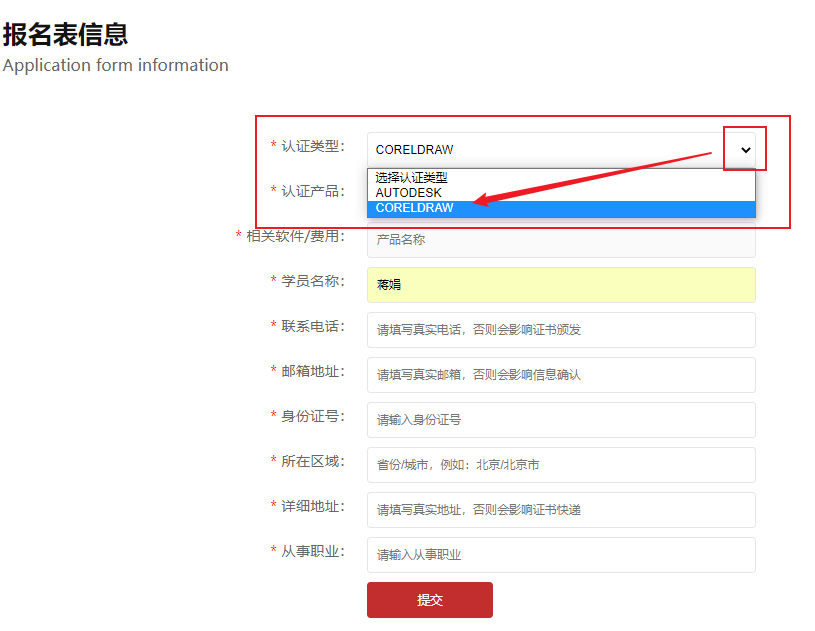Click the 身份证号 field label
The width and height of the screenshot is (815, 631).
tap(313, 416)
